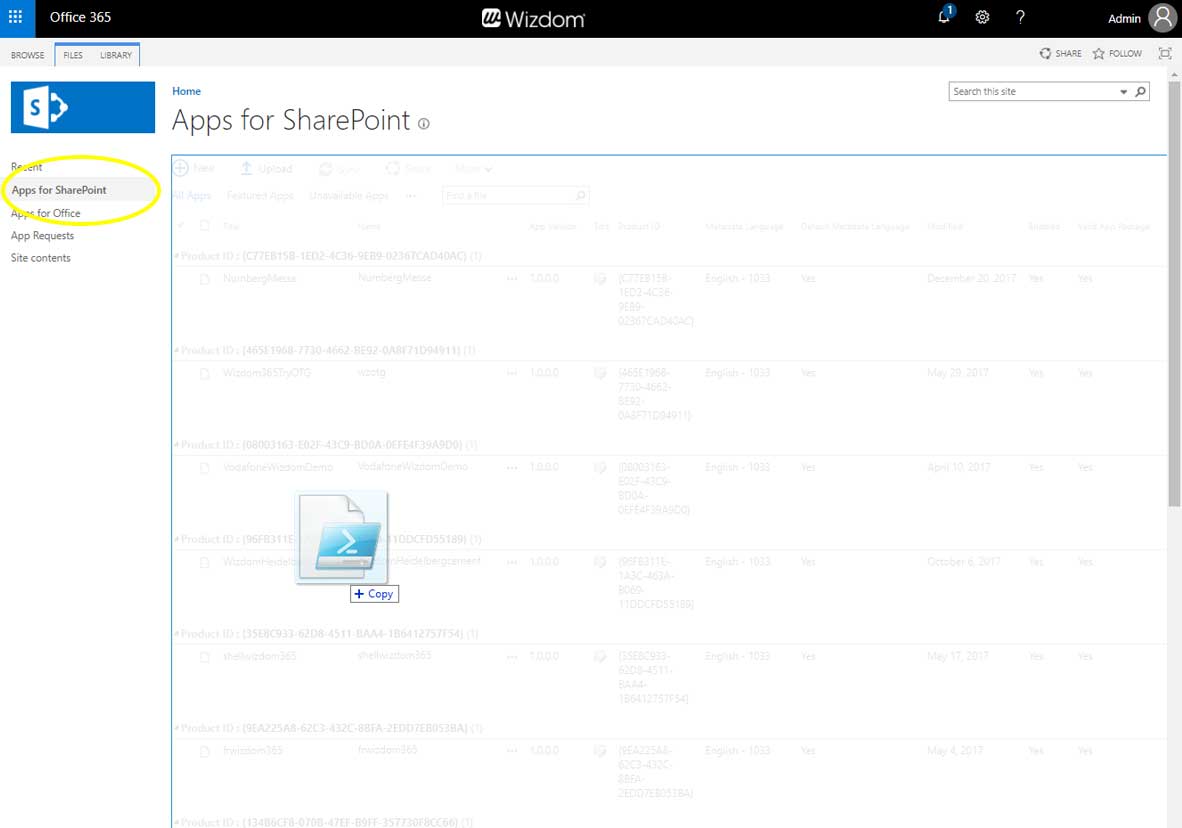Open the search scope dropdown arrow
Image resolution: width=1182 pixels, height=828 pixels.
1123,92
